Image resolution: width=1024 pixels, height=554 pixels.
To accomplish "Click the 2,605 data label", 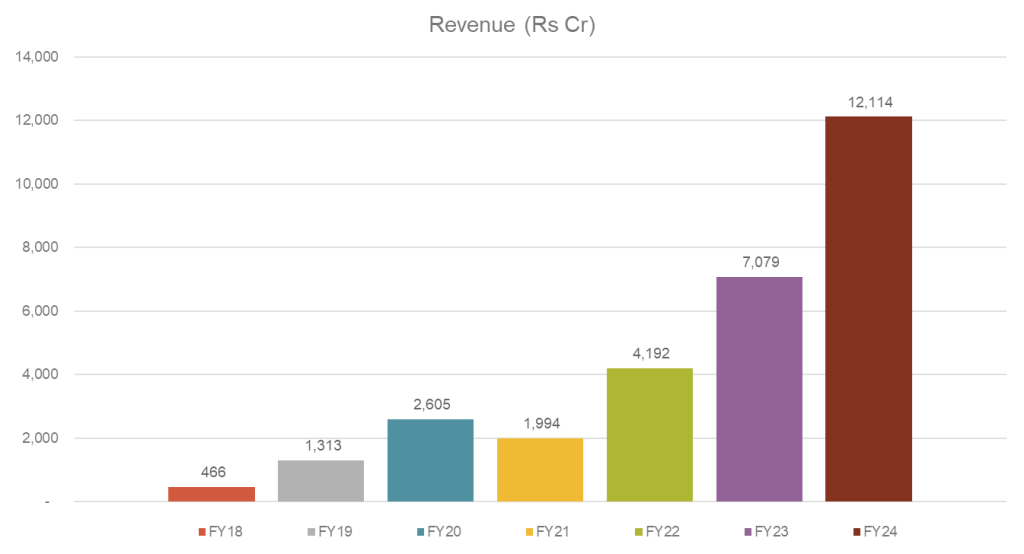I will pyautogui.click(x=430, y=404).
